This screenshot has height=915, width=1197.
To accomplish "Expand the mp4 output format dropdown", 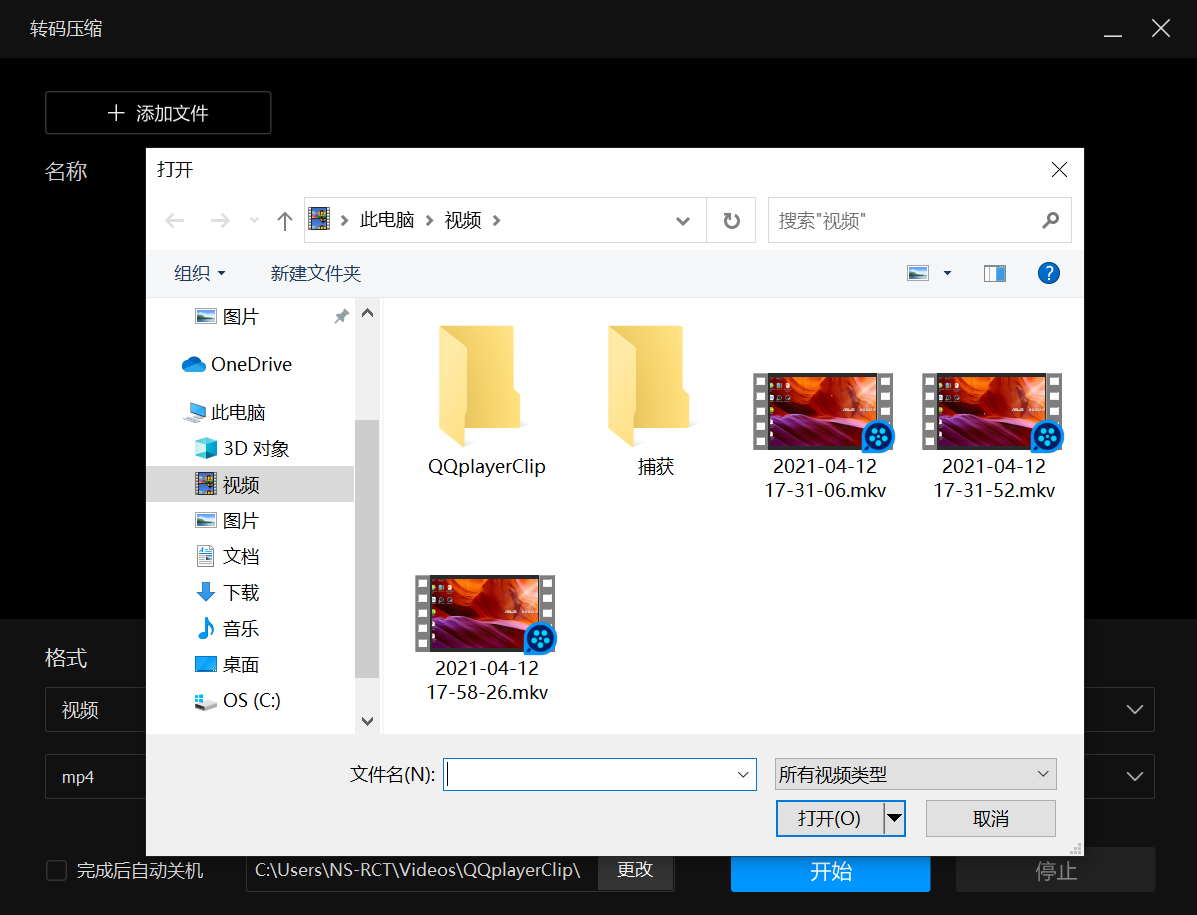I will 1133,776.
